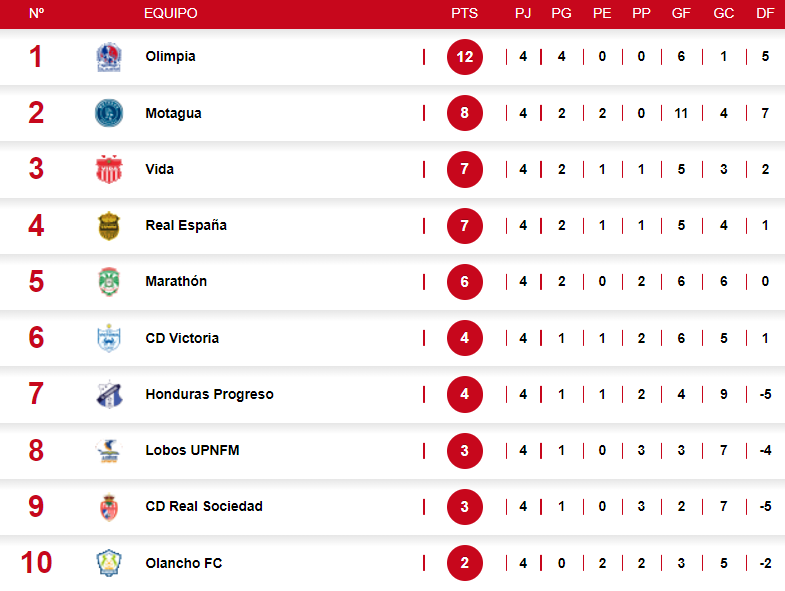Click the Motagua team name
This screenshot has width=785, height=591.
(x=173, y=113)
